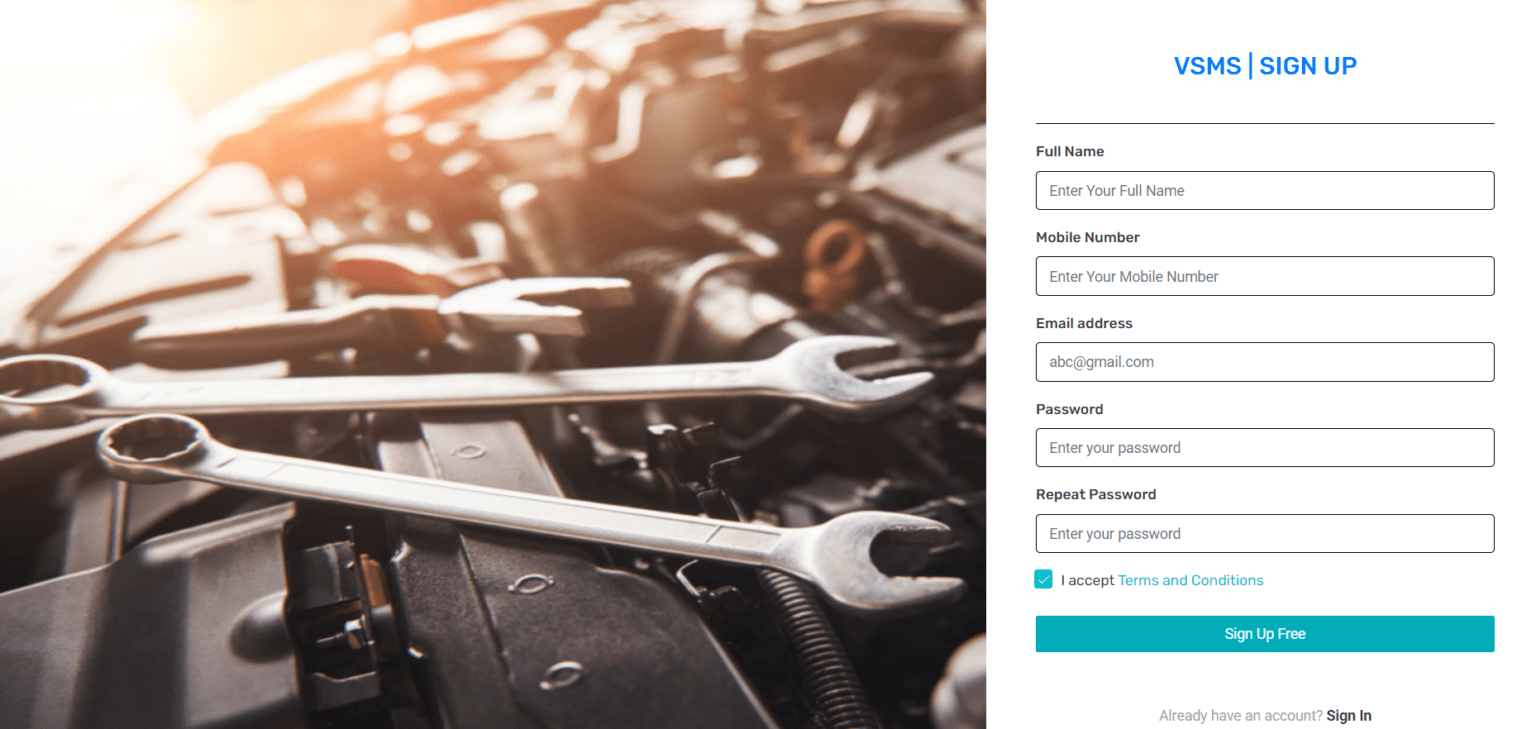Open the Terms and Conditions link
The width and height of the screenshot is (1536, 729).
(x=1190, y=580)
